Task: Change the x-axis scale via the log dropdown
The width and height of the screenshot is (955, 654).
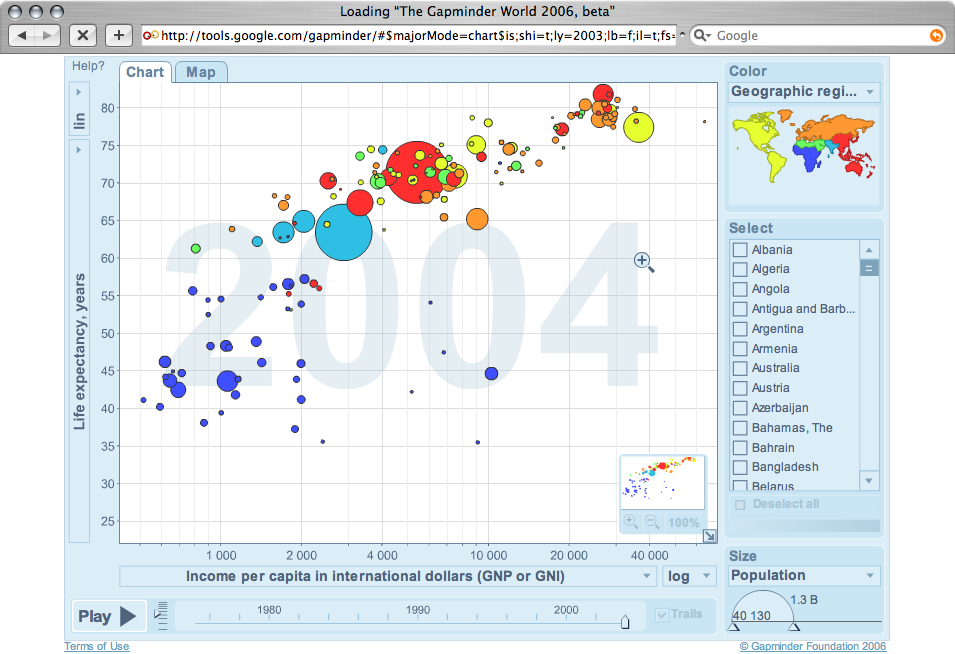Action: point(689,575)
